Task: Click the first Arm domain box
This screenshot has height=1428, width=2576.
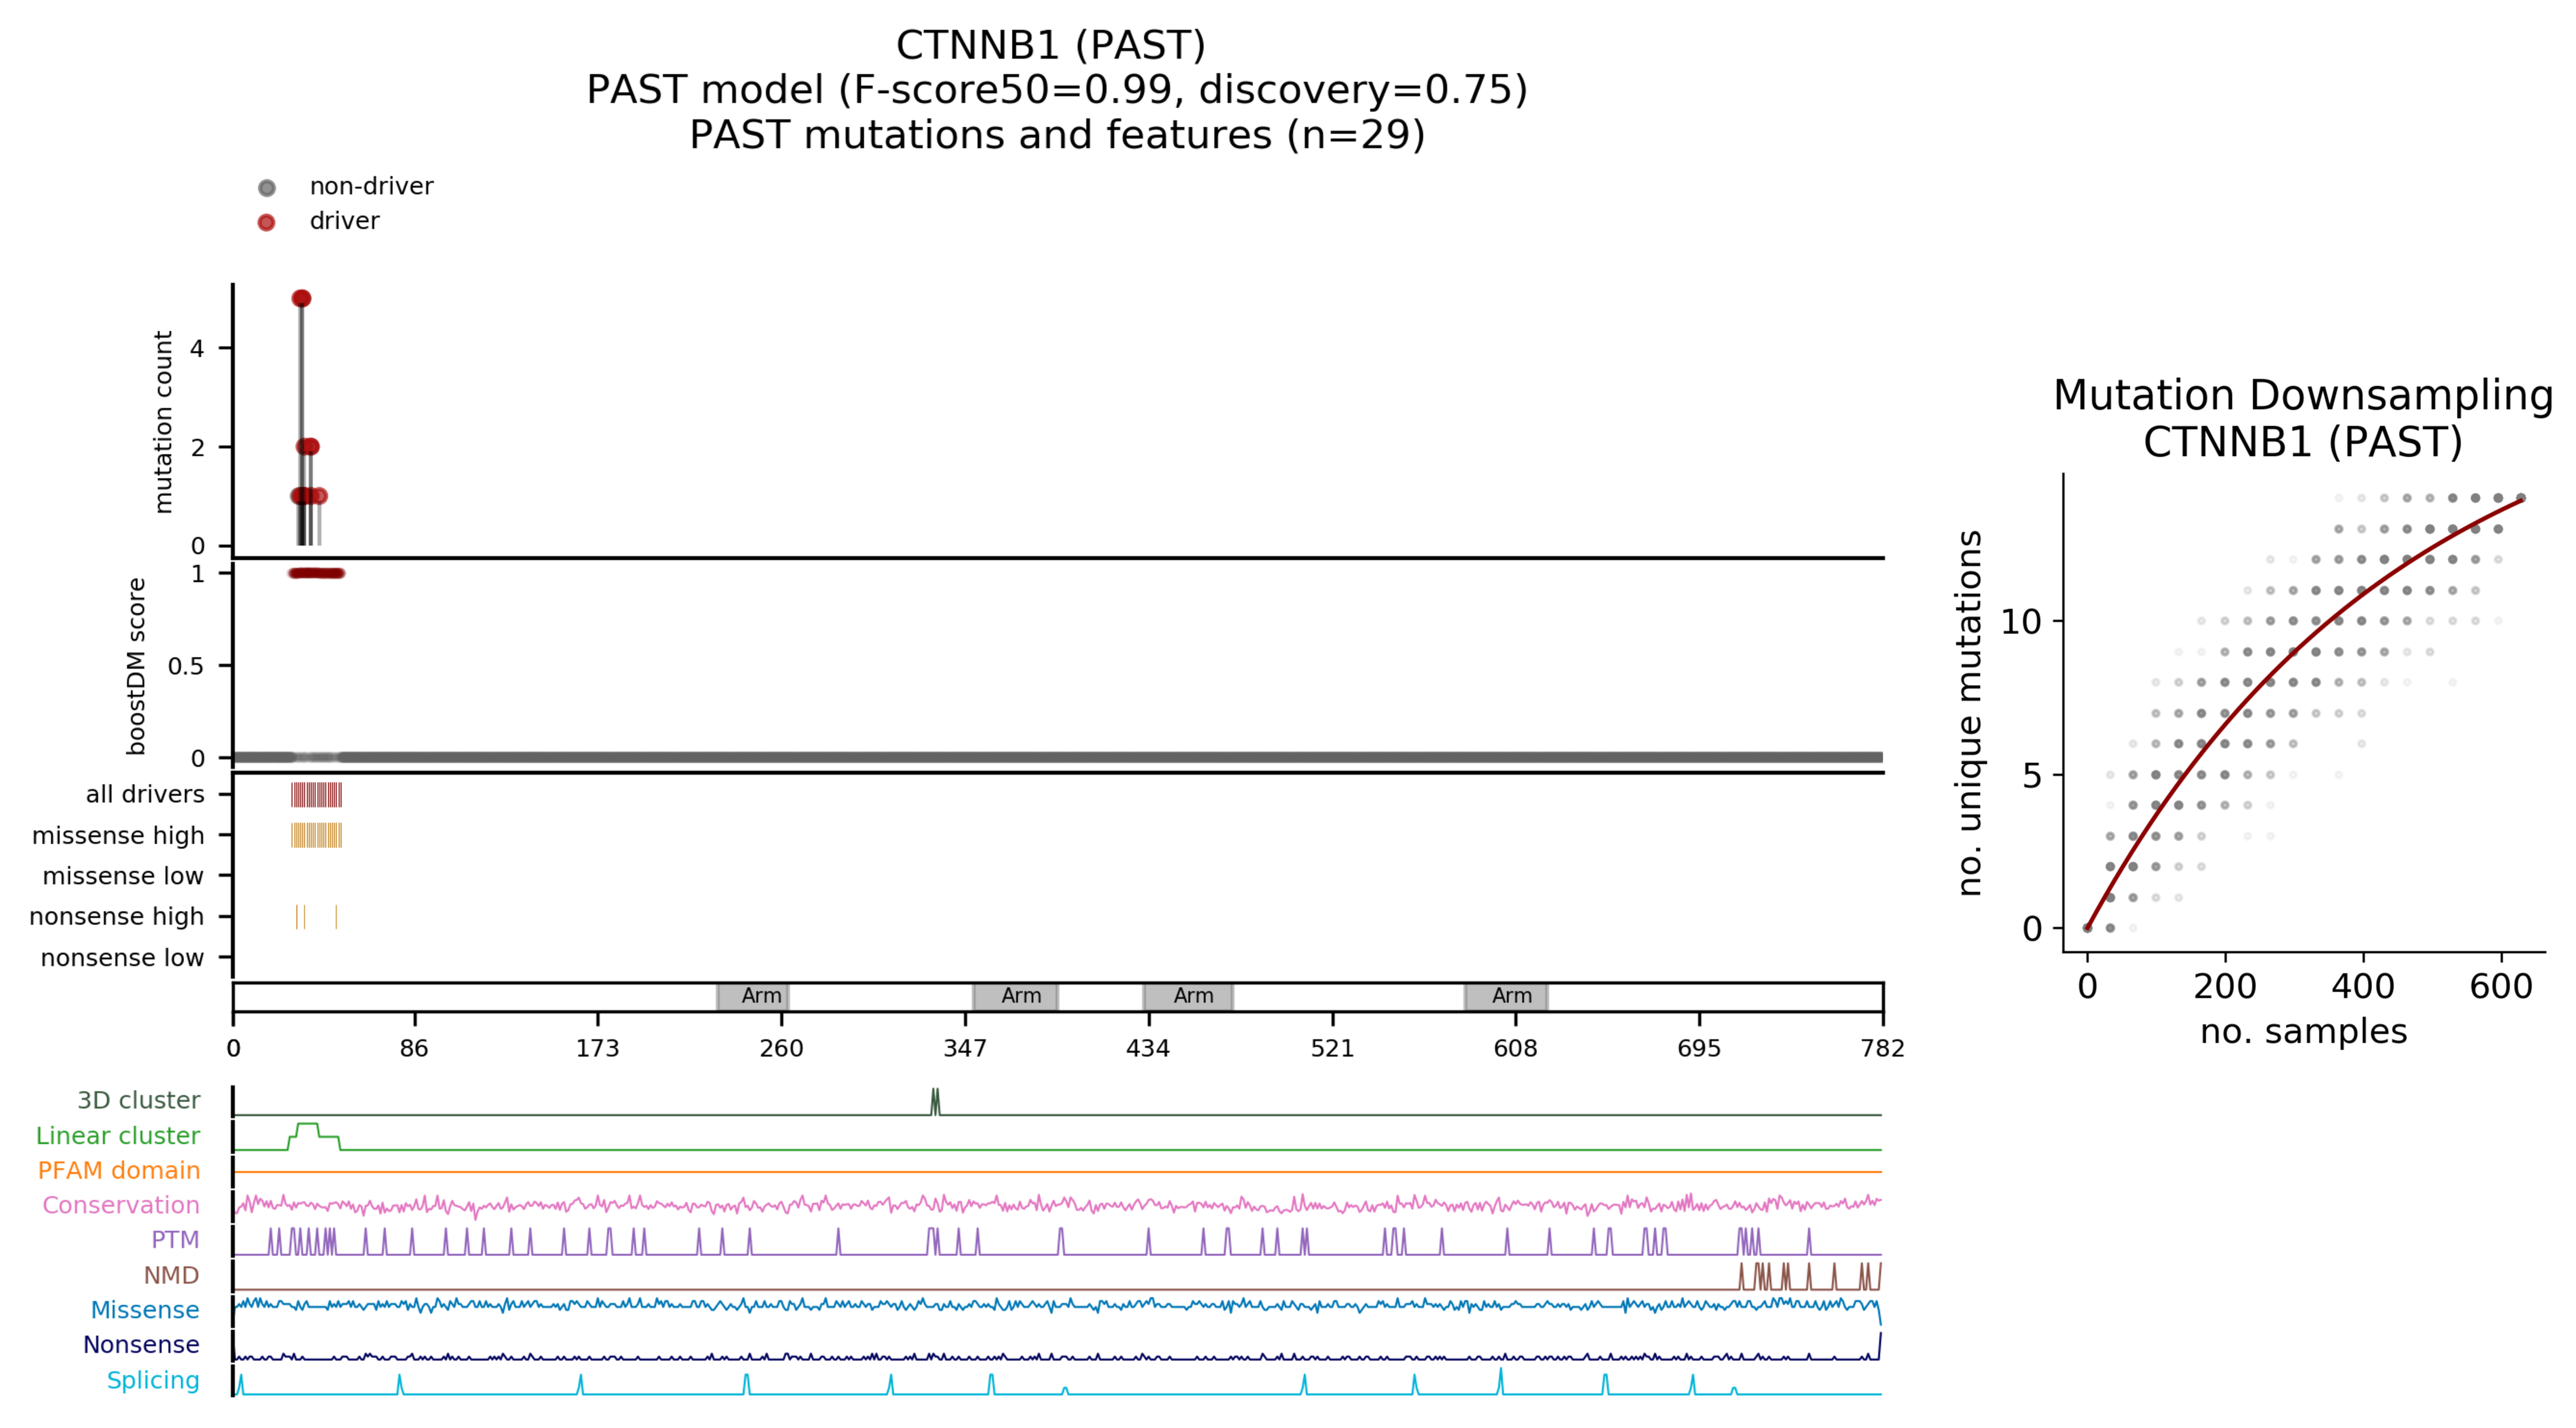Action: tap(753, 996)
